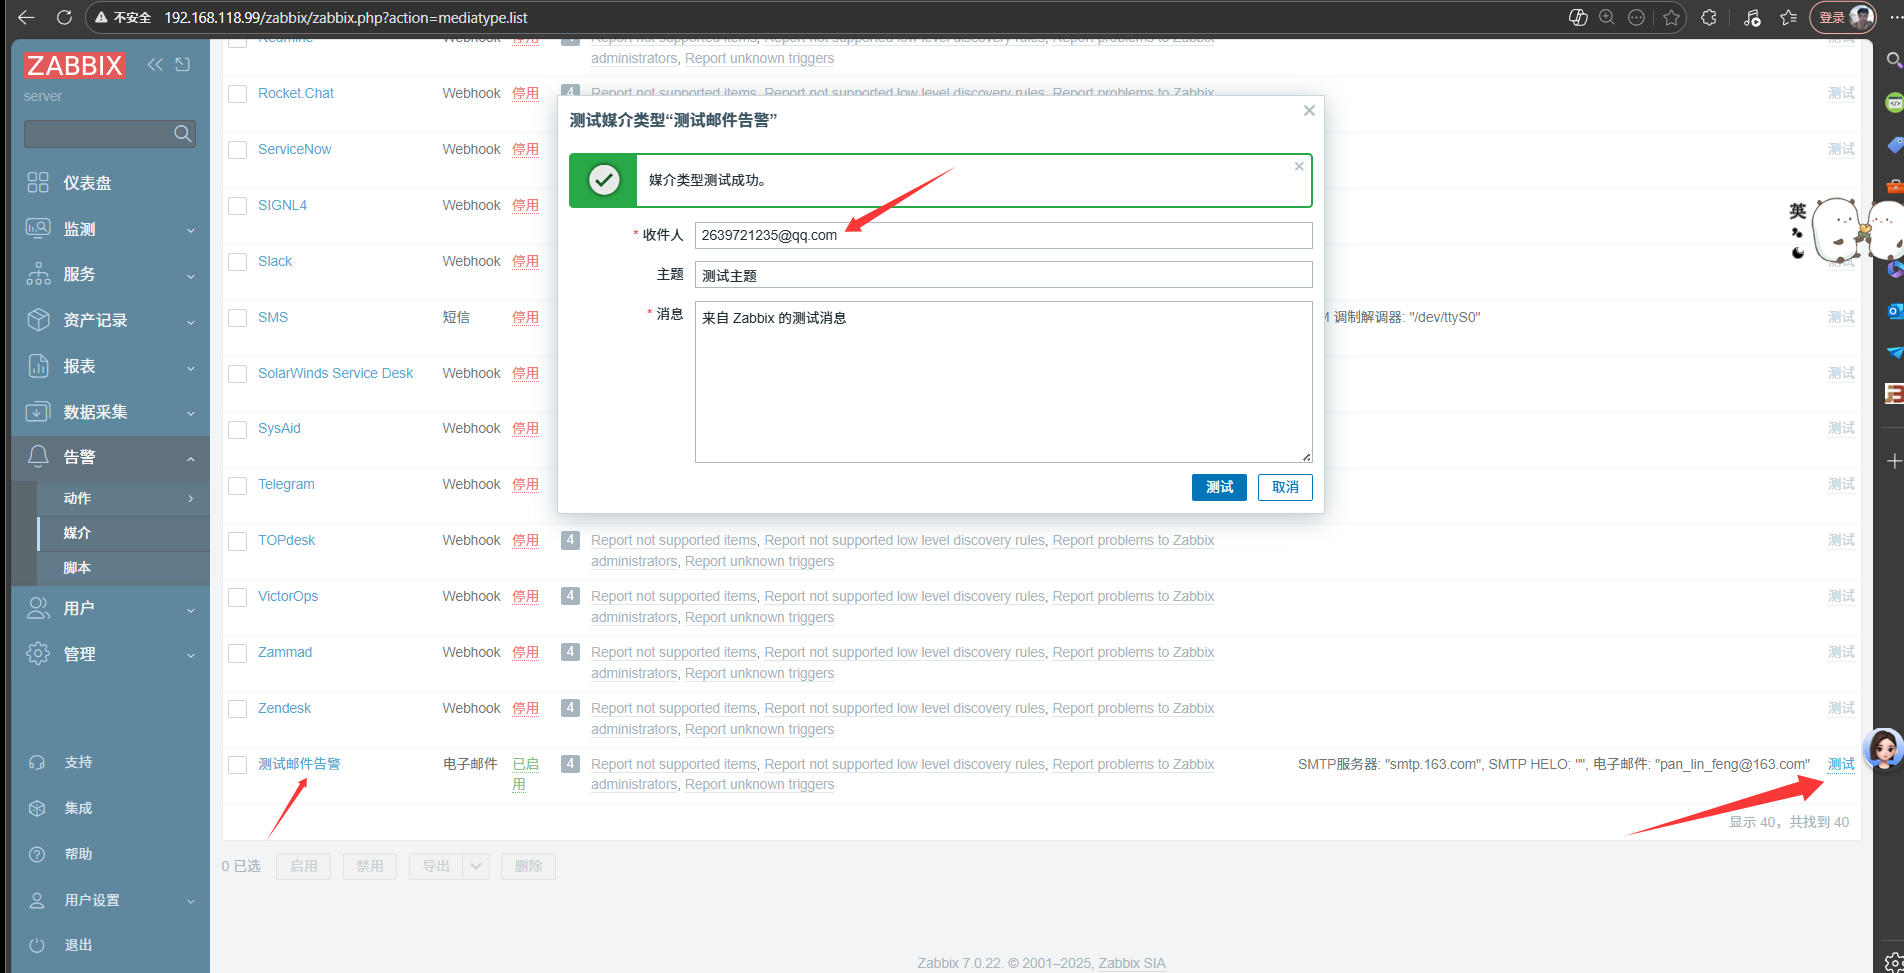Expand the 资产记录 inventory menu
Viewport: 1904px width, 973px height.
110,320
